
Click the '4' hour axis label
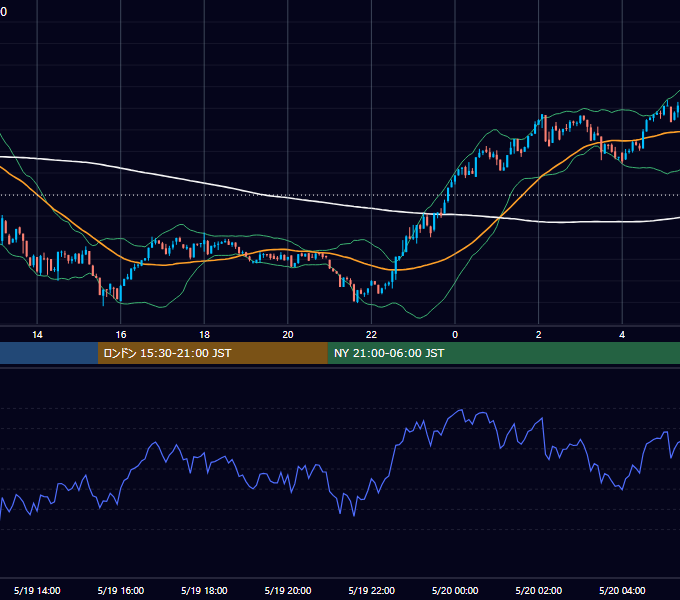click(622, 335)
